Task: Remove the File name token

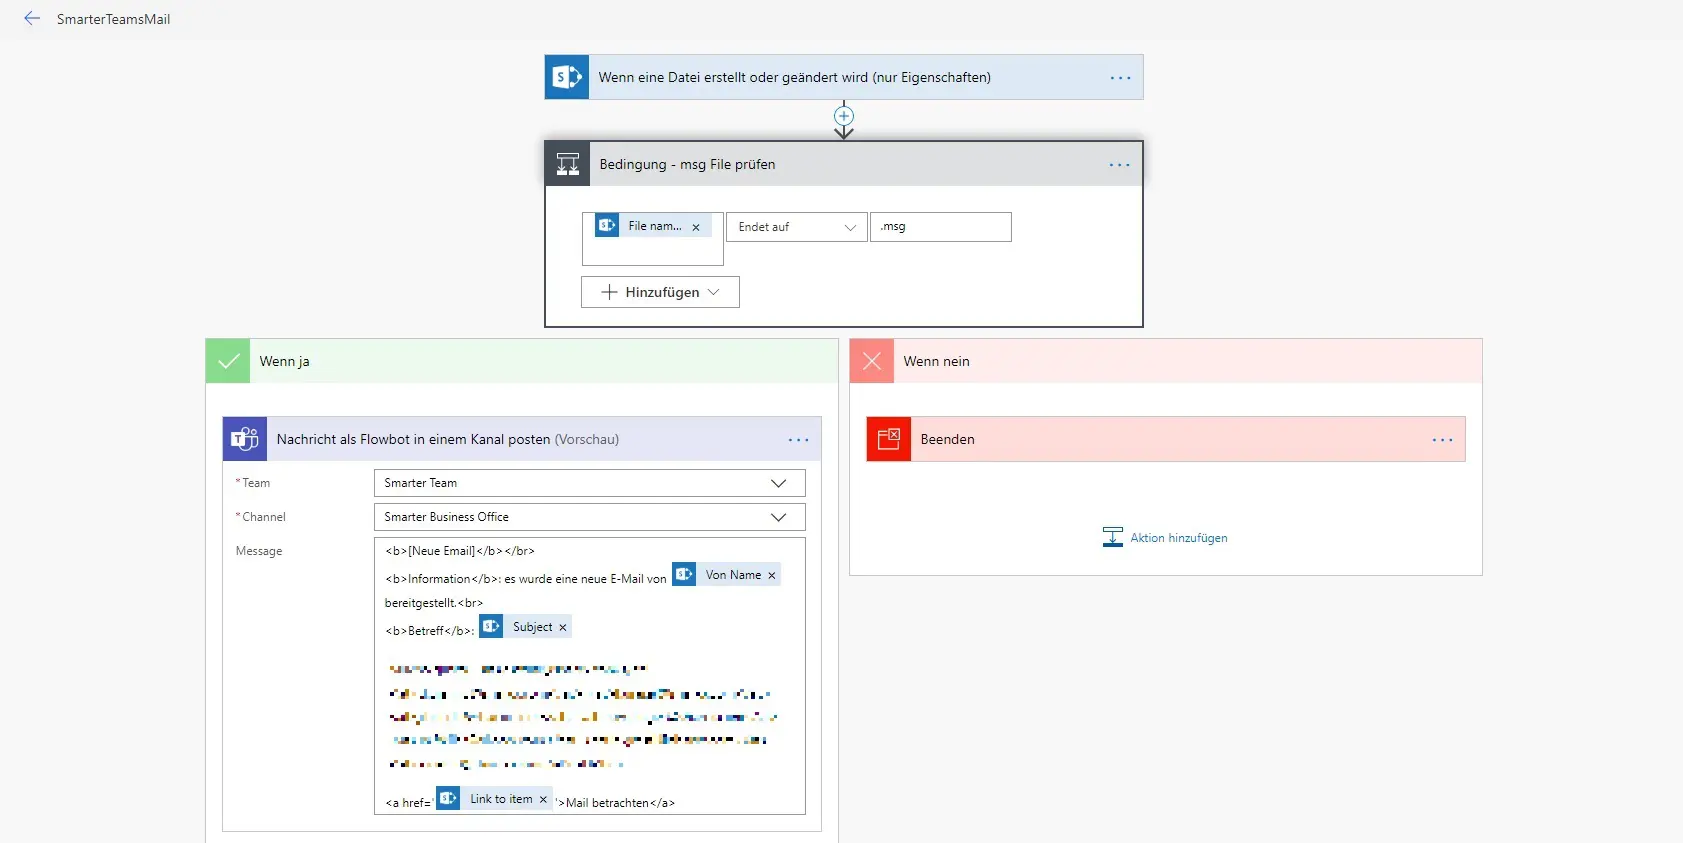Action: click(x=696, y=227)
